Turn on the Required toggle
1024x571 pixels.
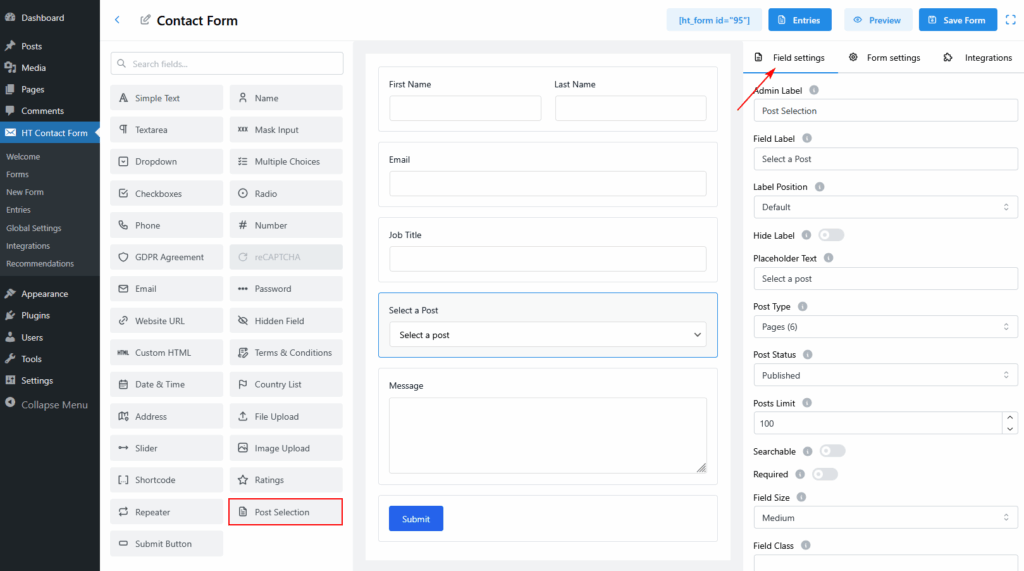[x=825, y=474]
